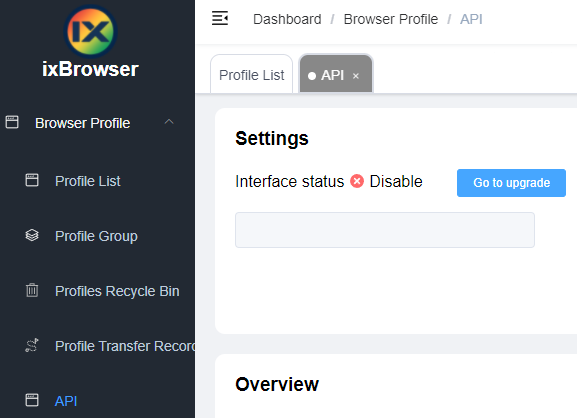This screenshot has height=418, width=577.
Task: Click the Browser Profile window icon
Action: click(x=12, y=122)
